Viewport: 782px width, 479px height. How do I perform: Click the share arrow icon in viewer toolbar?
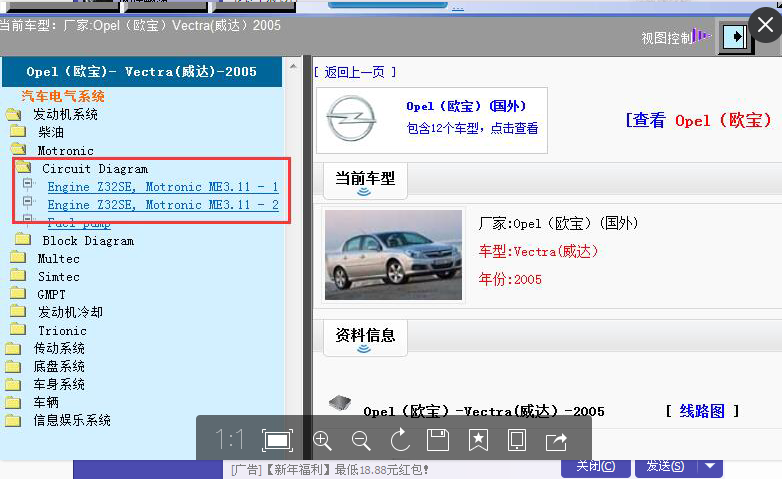click(556, 440)
